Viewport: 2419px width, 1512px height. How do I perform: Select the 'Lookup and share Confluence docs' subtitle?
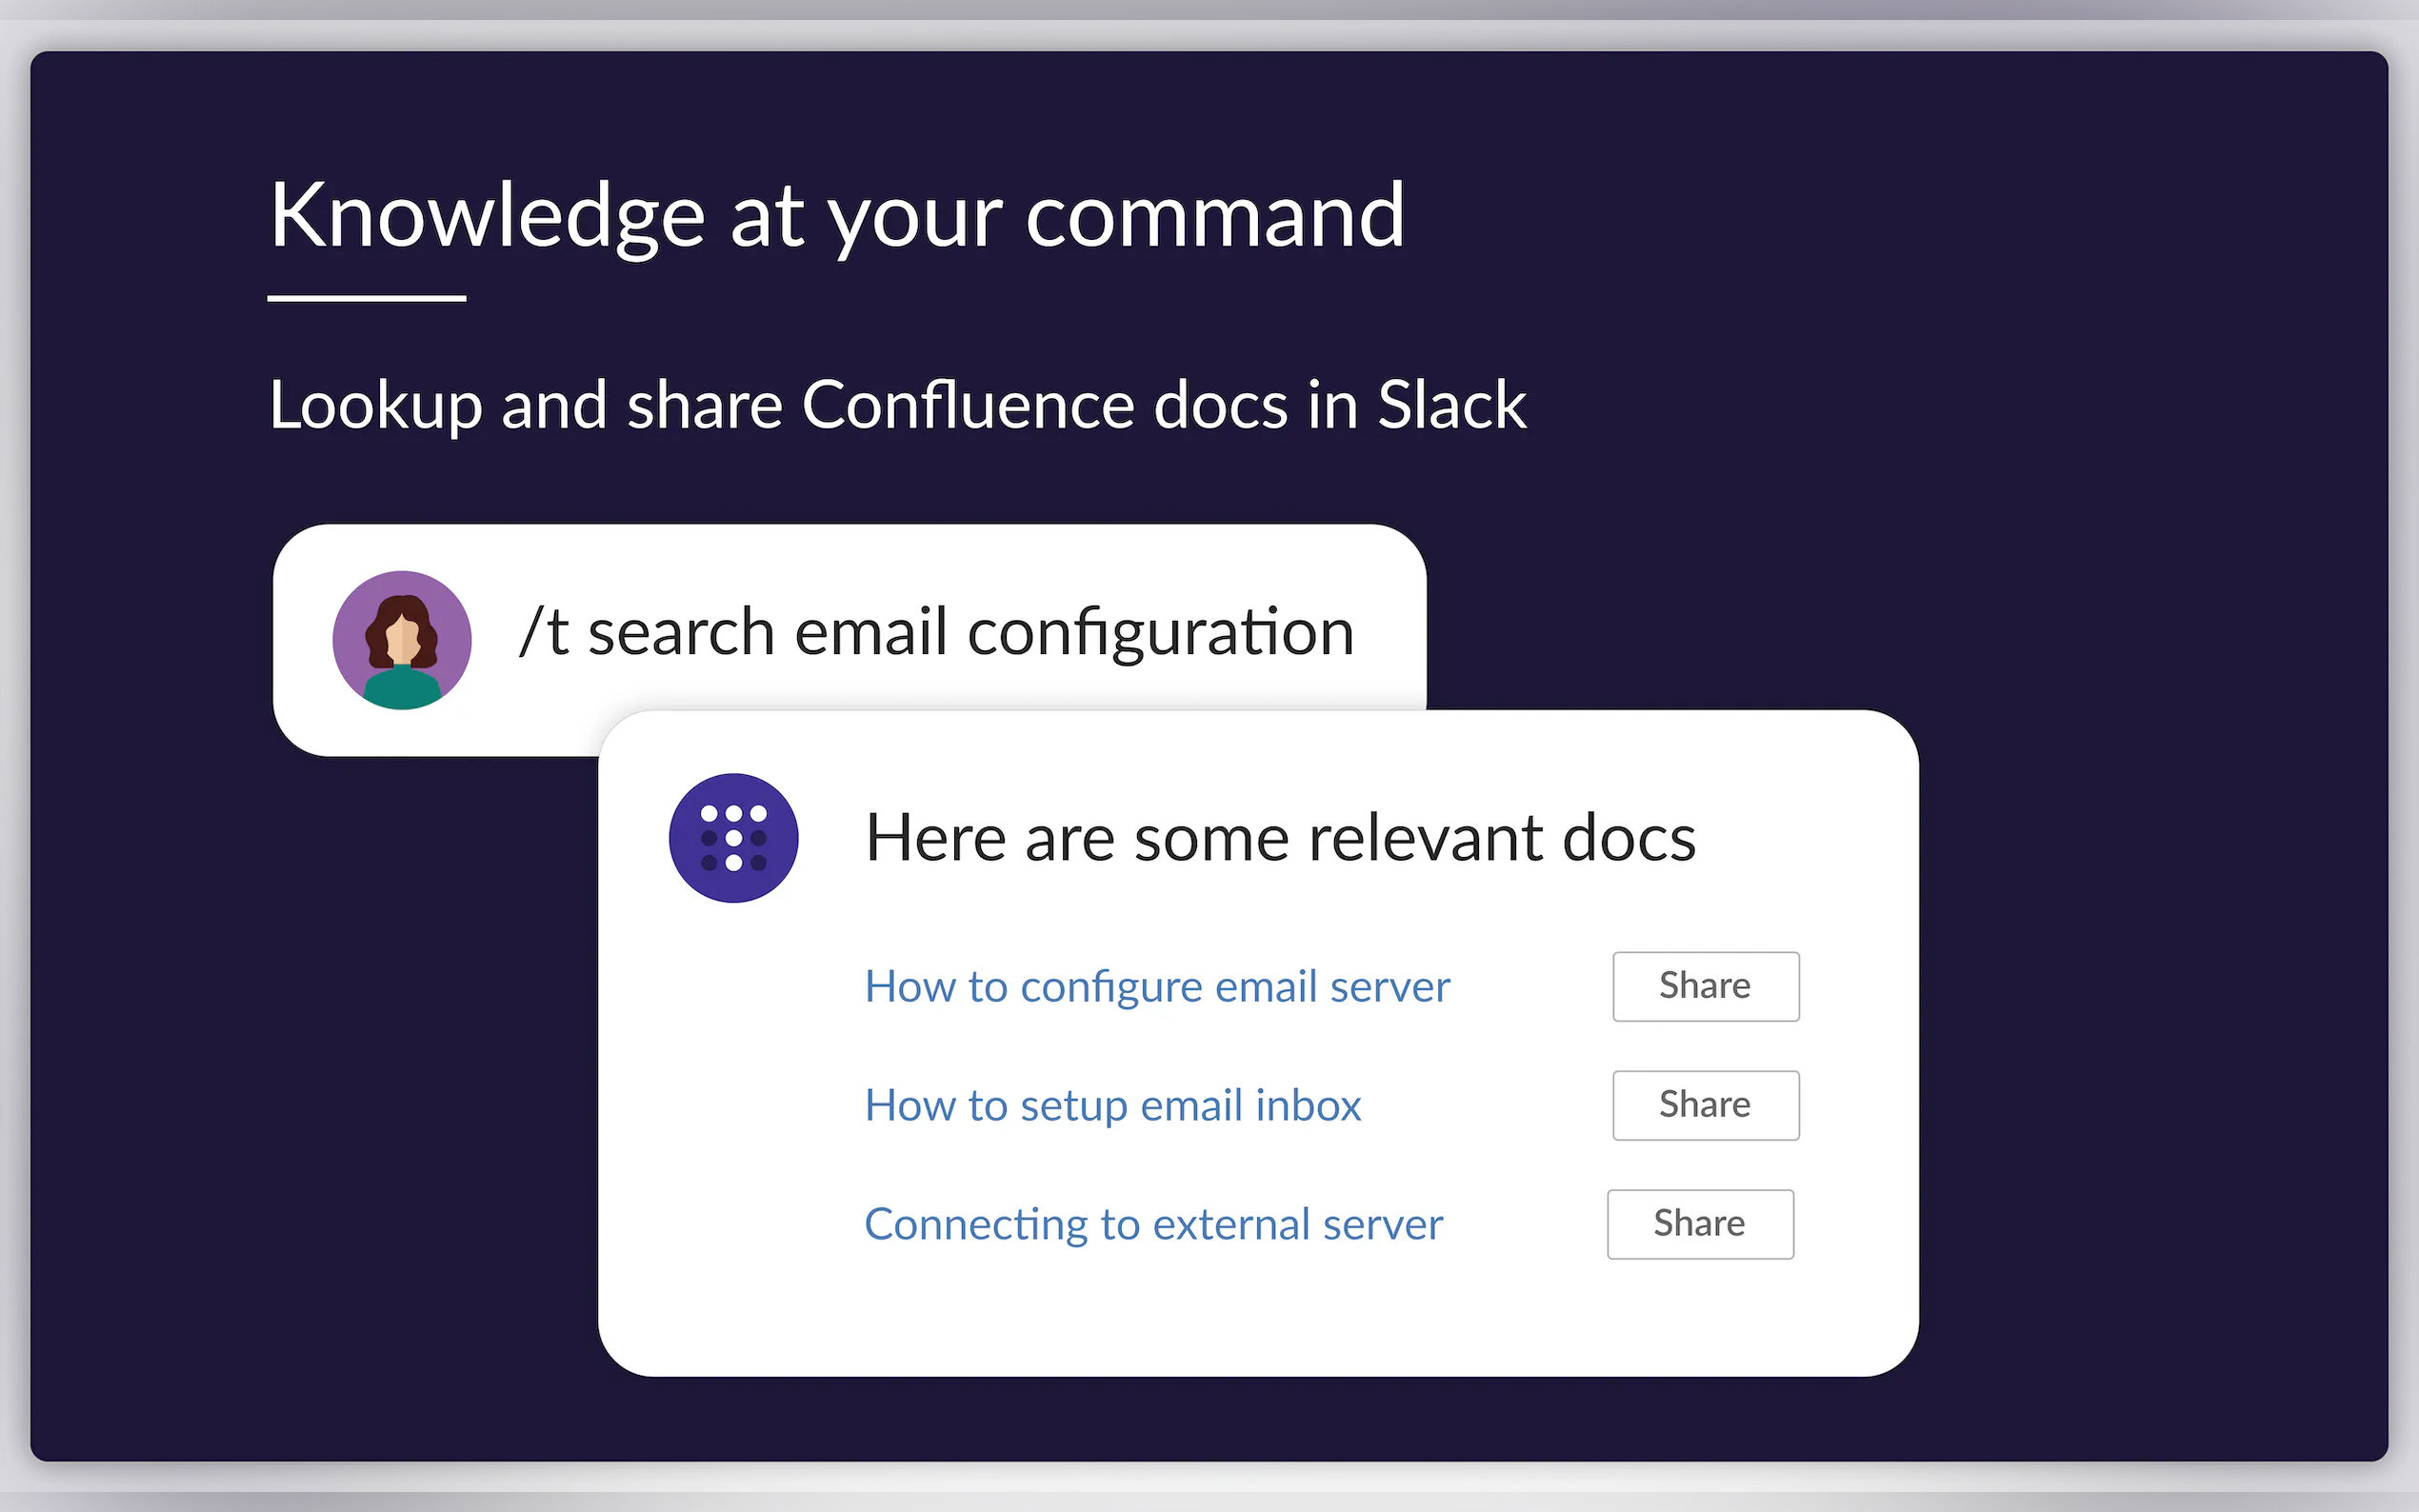(897, 406)
